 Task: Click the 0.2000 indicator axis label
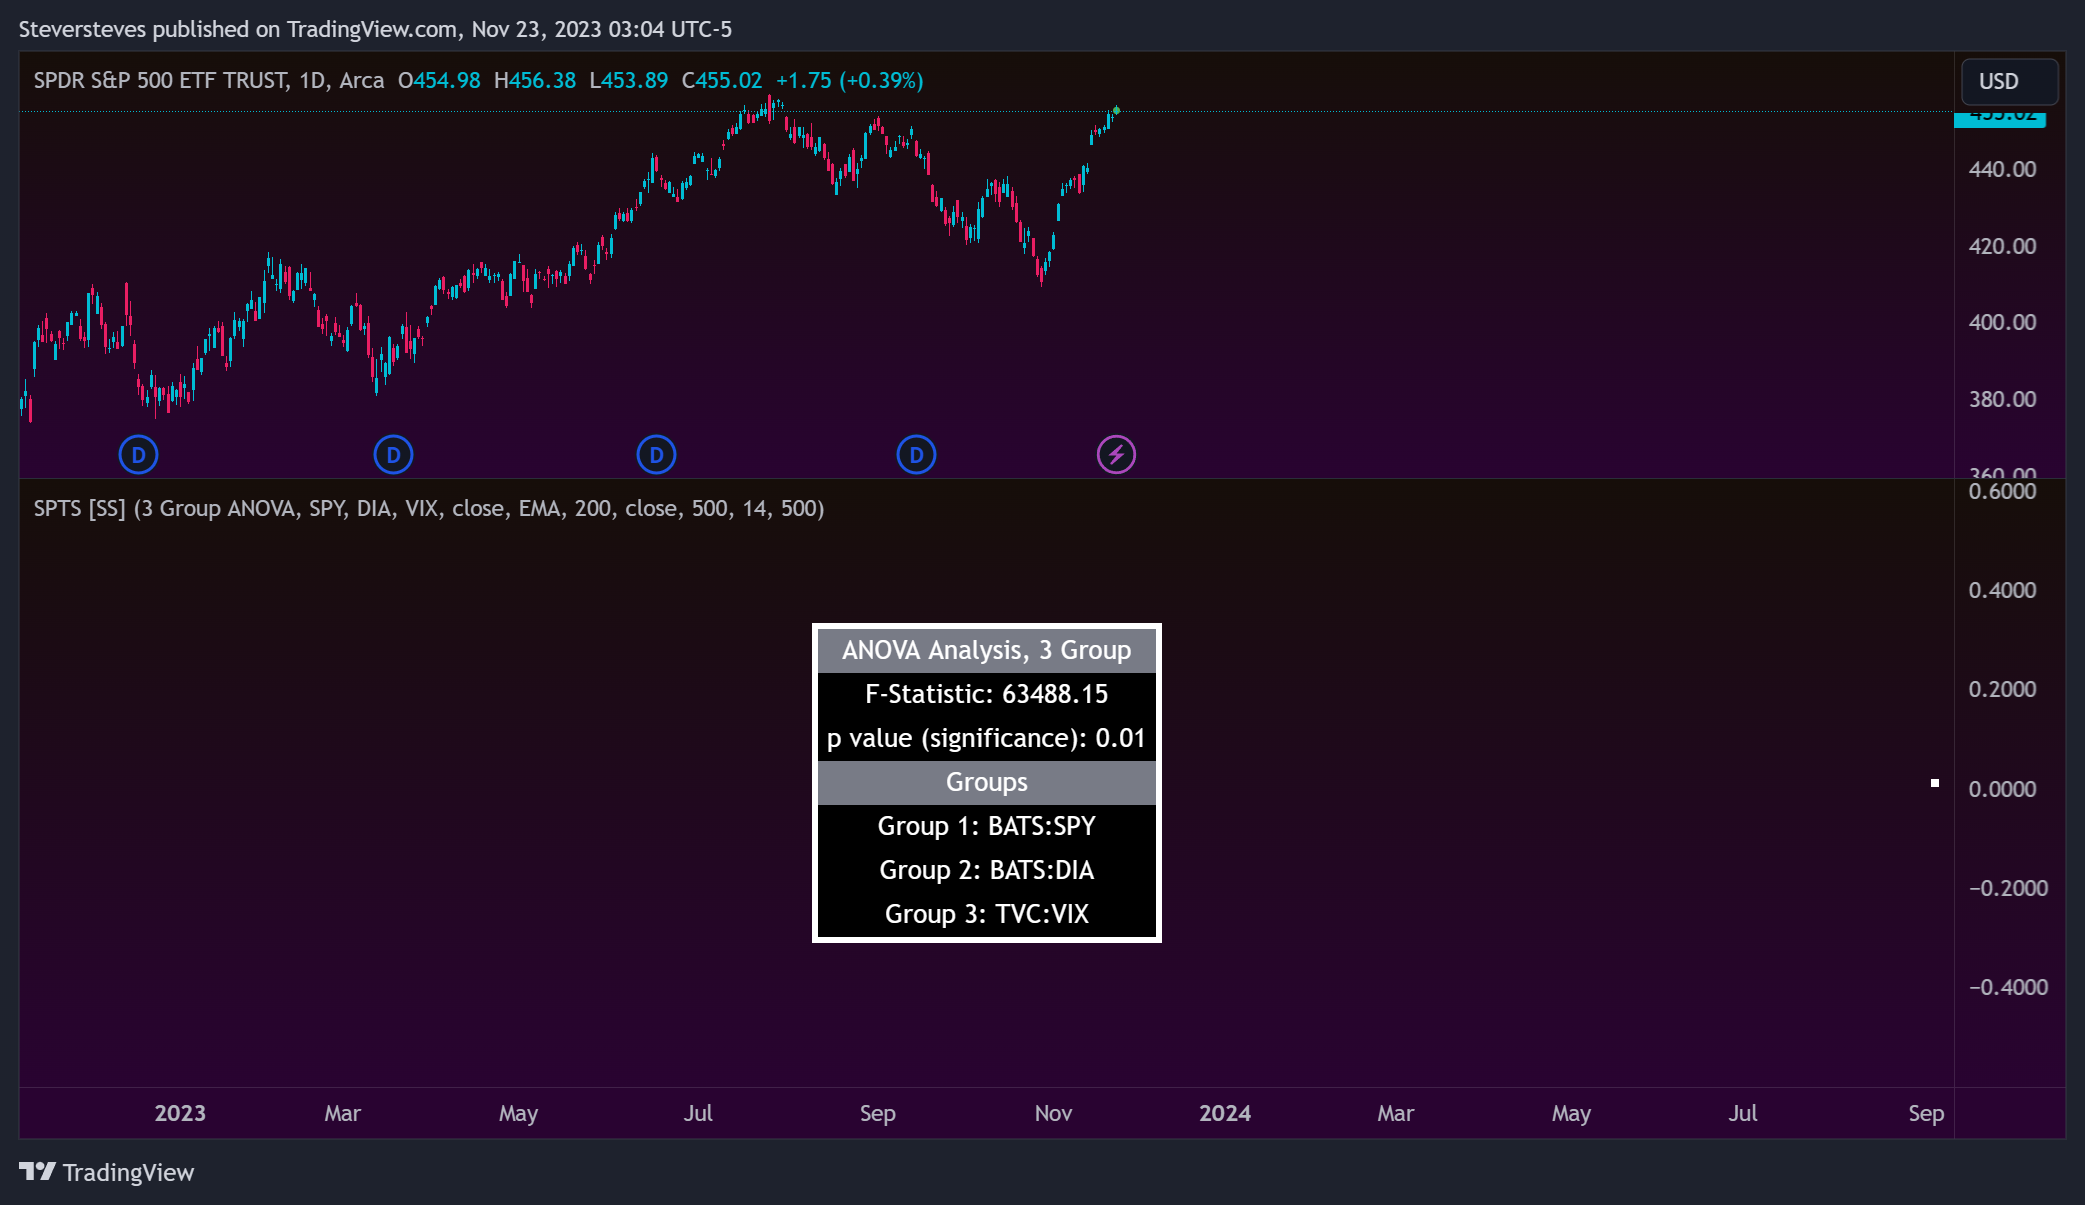tap(2002, 689)
